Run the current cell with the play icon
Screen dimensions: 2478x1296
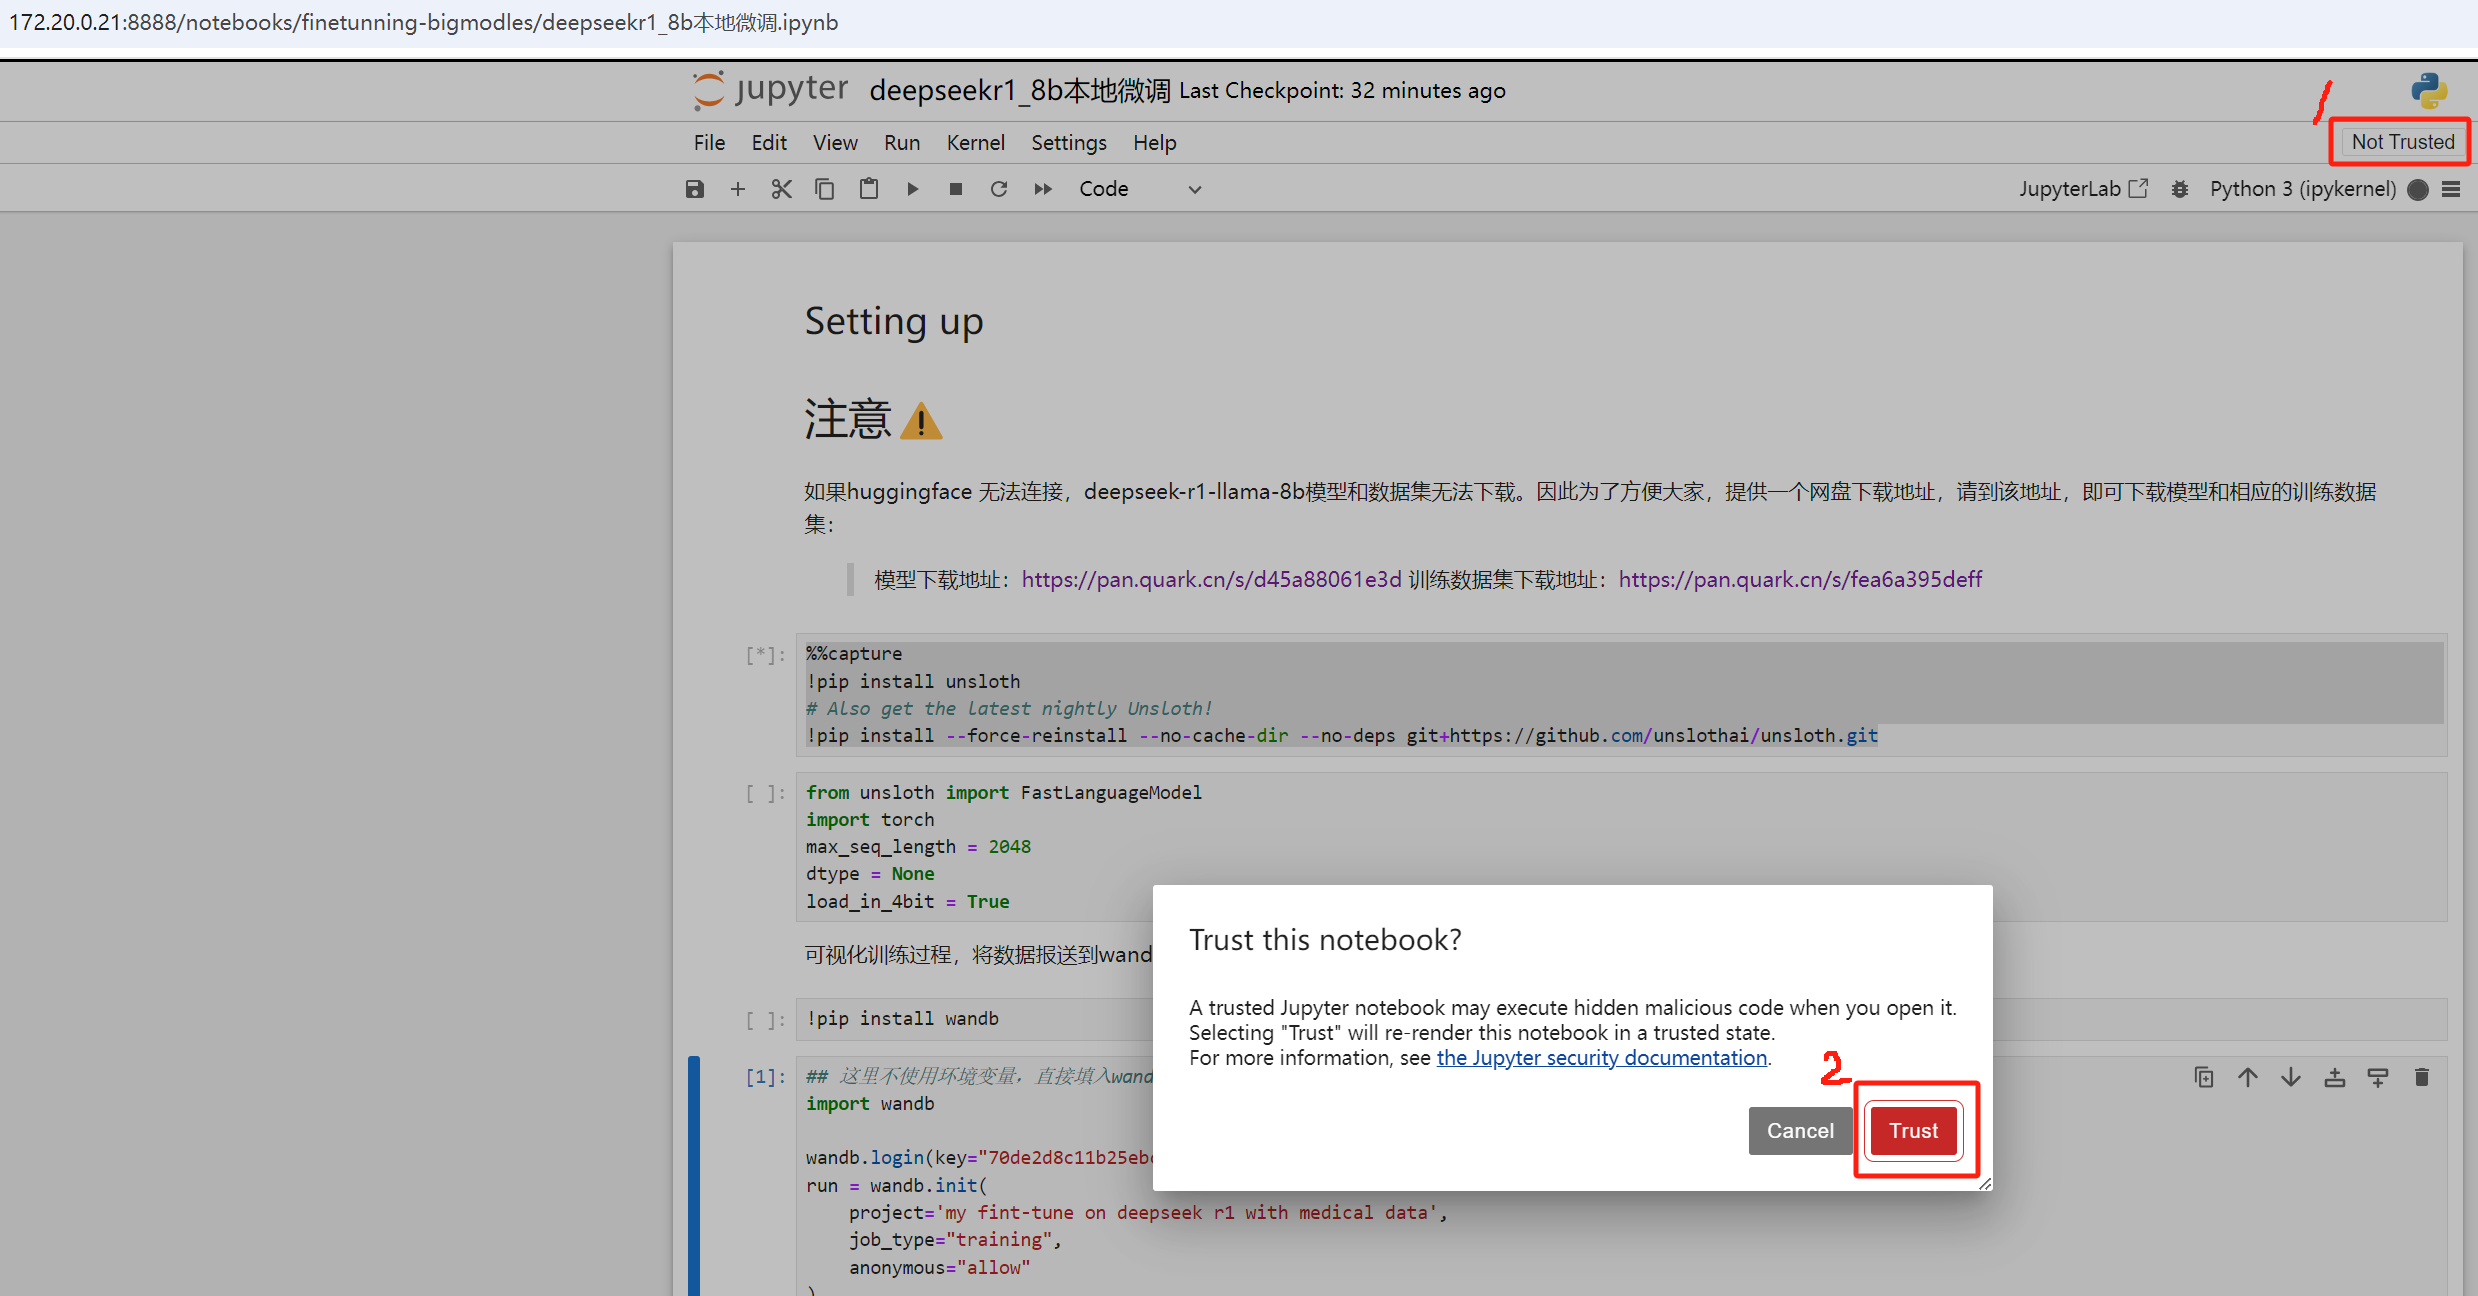(x=912, y=189)
